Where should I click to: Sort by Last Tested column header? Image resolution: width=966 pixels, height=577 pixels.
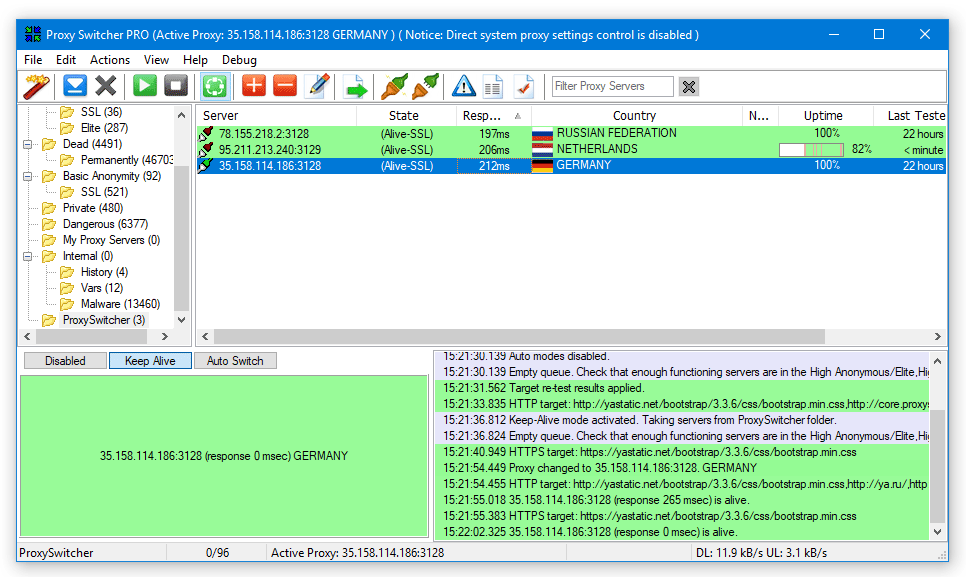coord(910,116)
